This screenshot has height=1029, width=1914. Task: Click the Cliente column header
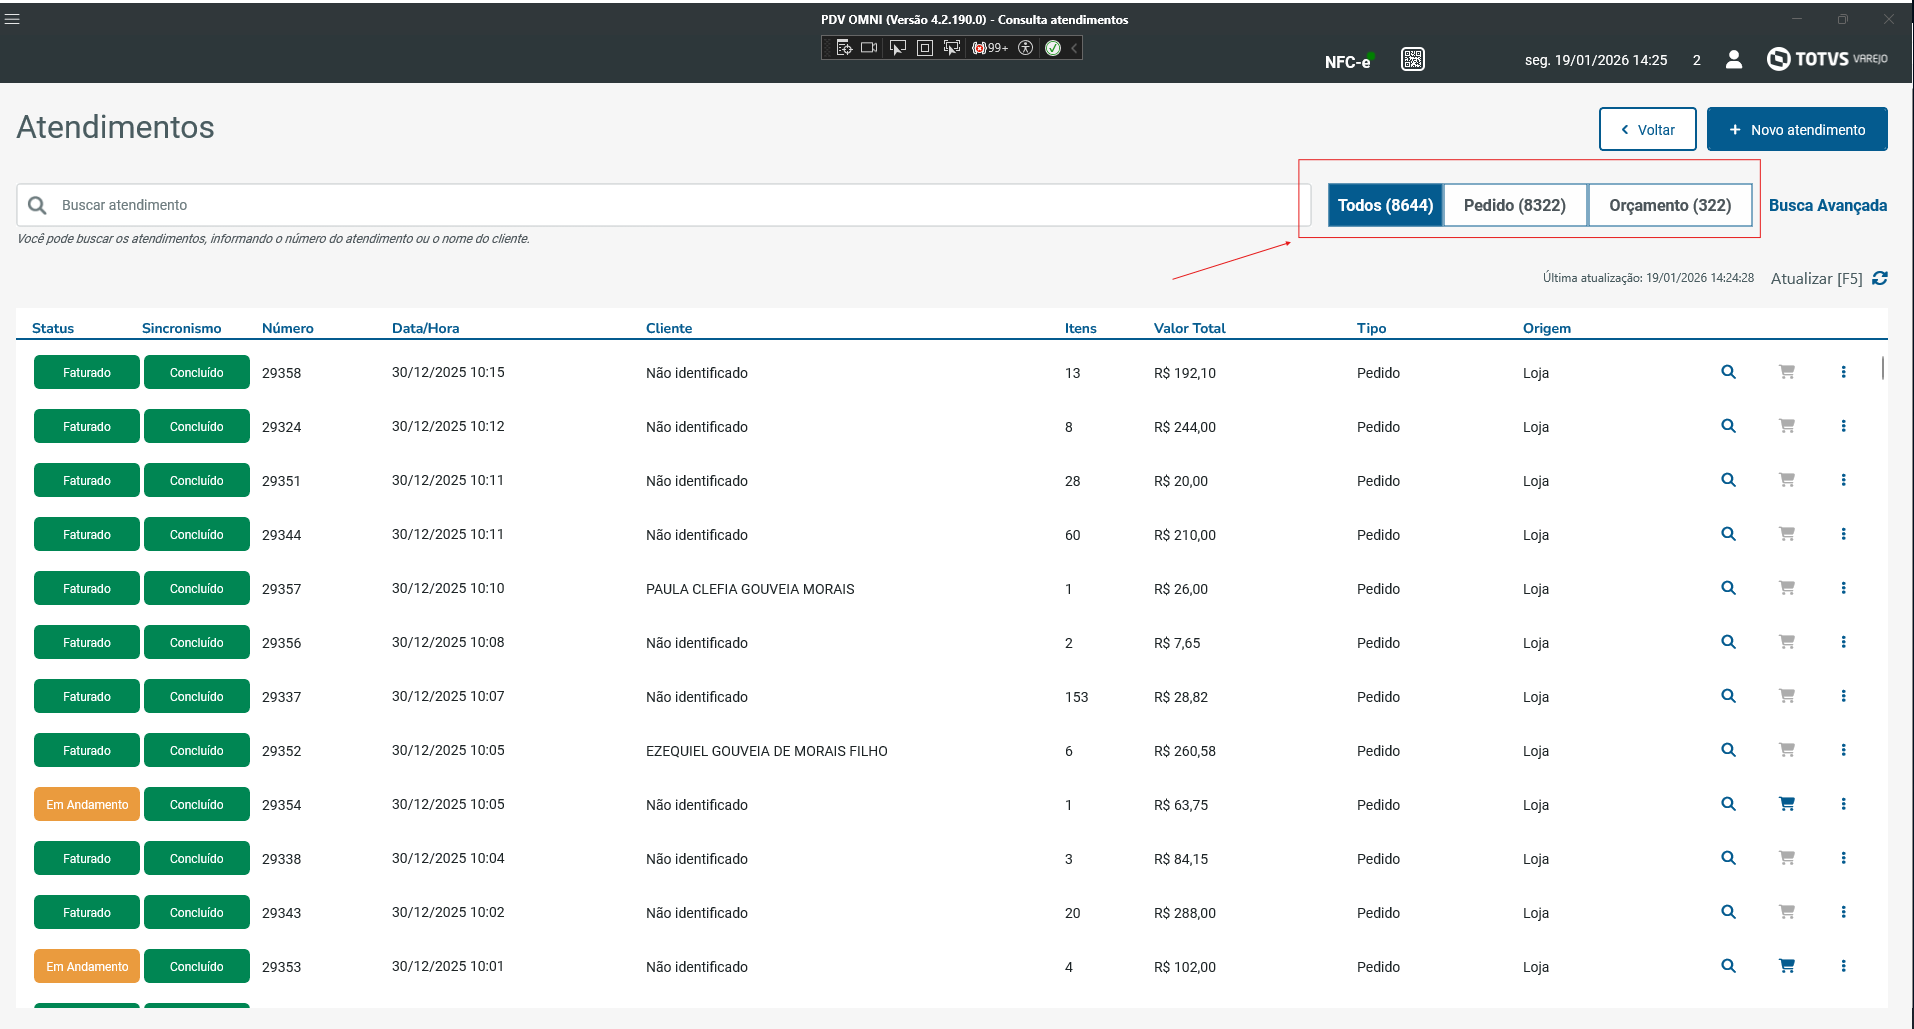click(x=669, y=328)
